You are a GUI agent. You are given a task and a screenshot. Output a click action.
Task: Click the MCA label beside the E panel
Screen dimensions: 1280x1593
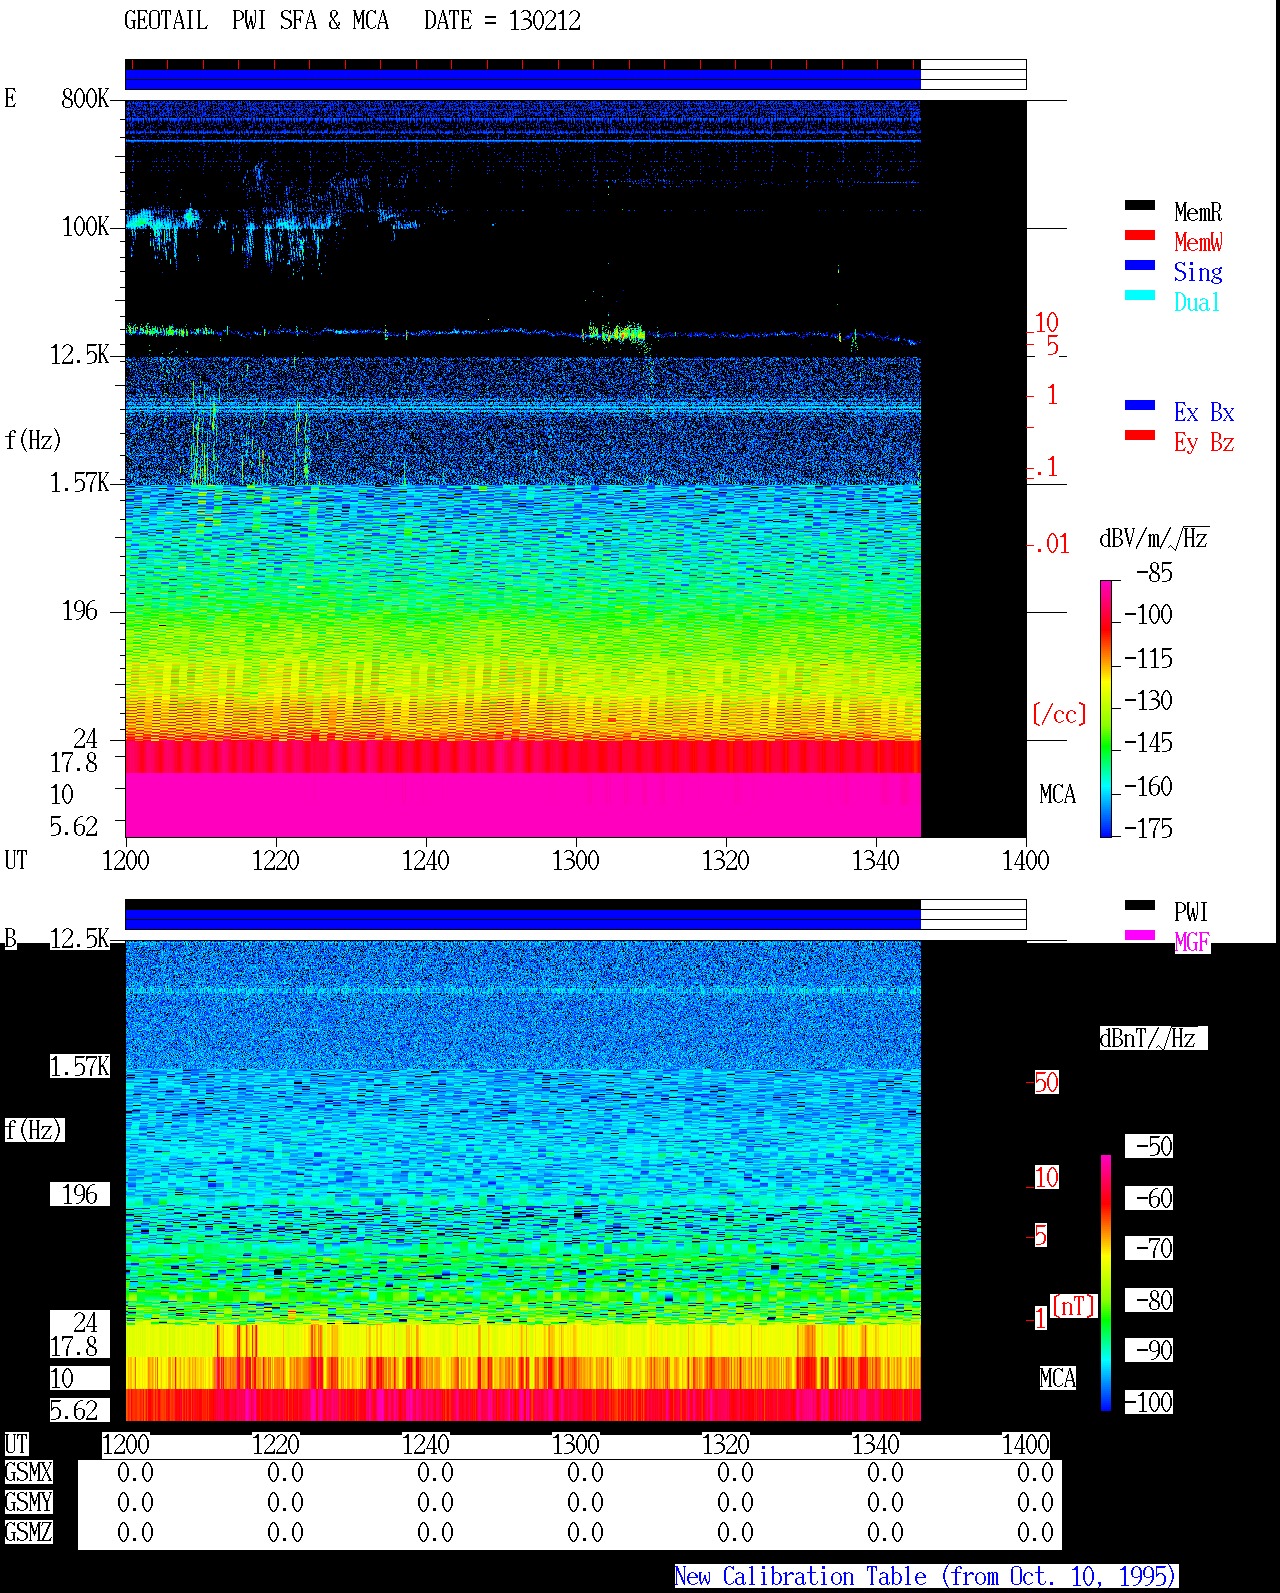click(1057, 794)
